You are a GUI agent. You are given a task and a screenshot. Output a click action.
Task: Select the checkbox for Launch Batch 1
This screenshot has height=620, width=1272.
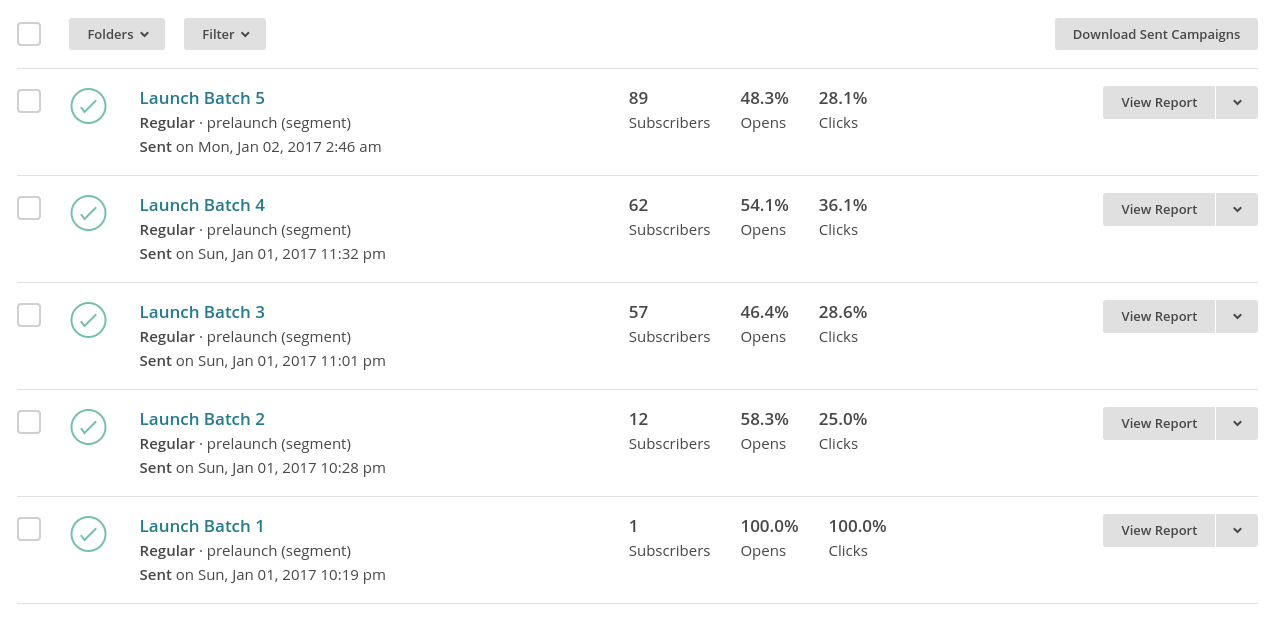point(29,528)
